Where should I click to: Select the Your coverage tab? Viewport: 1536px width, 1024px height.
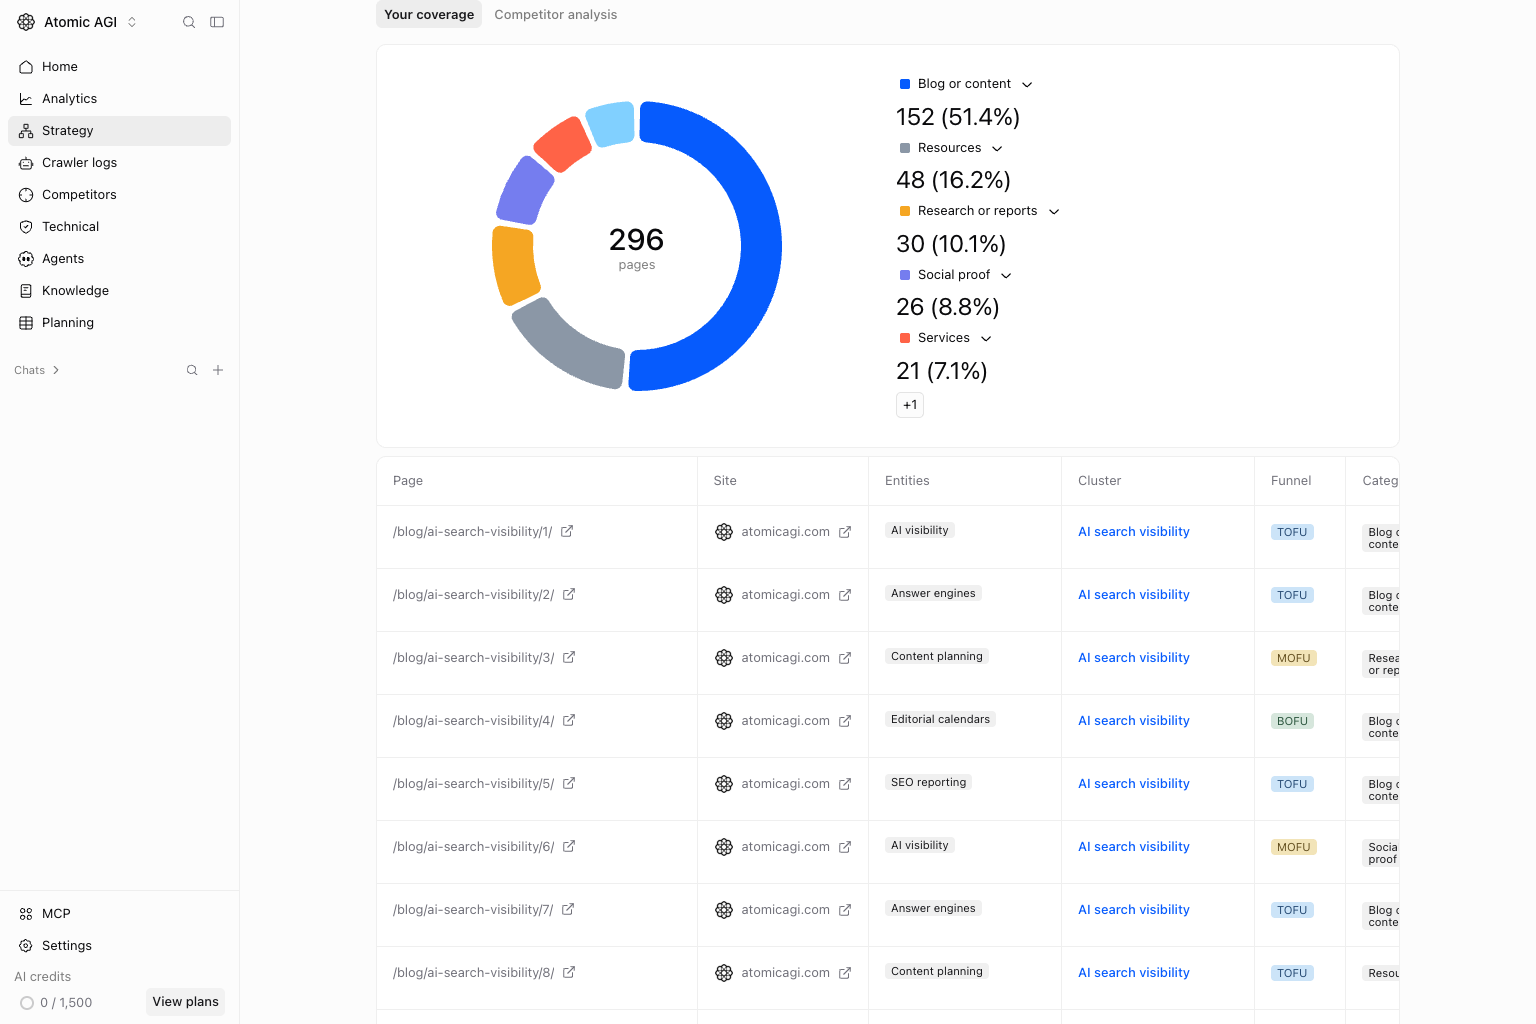coord(429,15)
